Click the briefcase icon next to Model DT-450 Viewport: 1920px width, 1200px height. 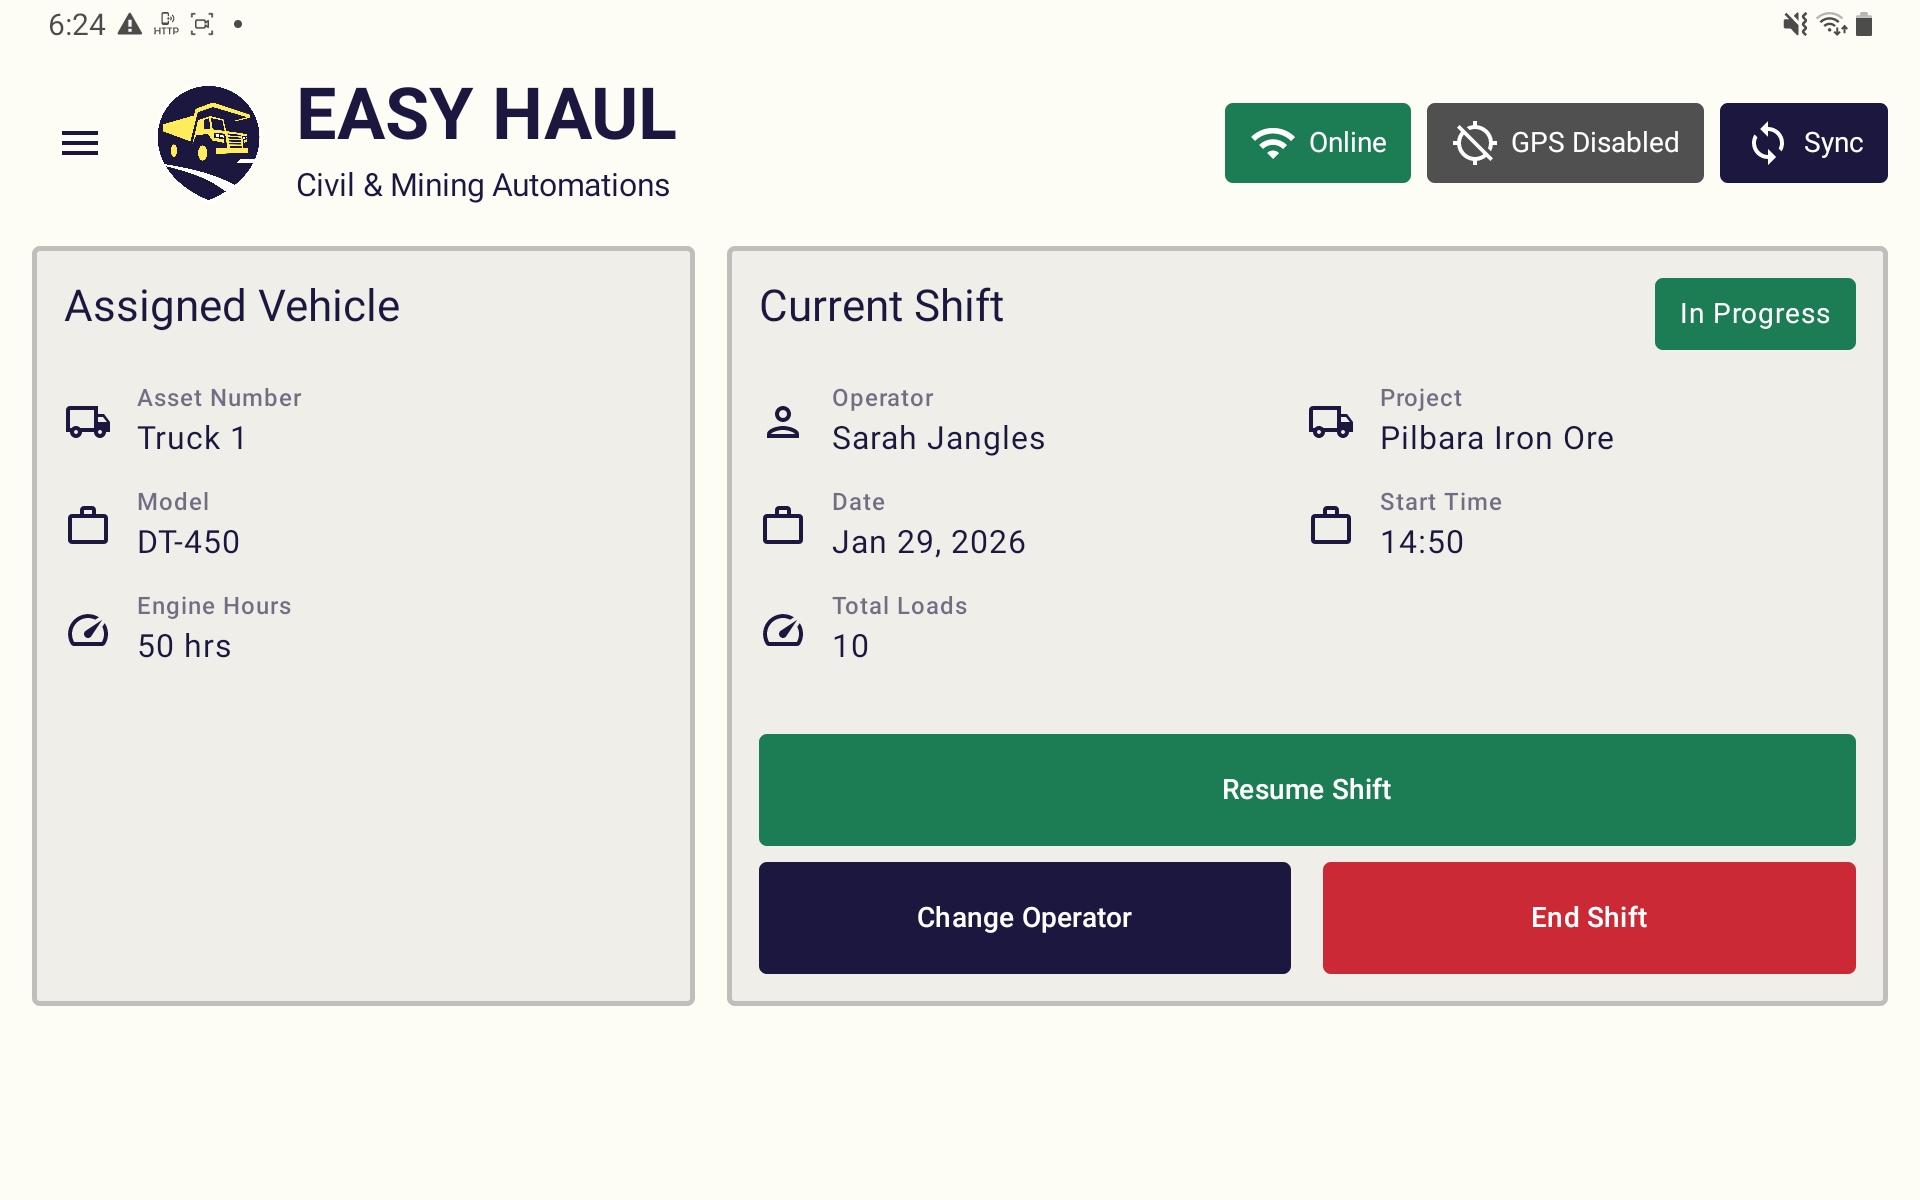pos(88,526)
